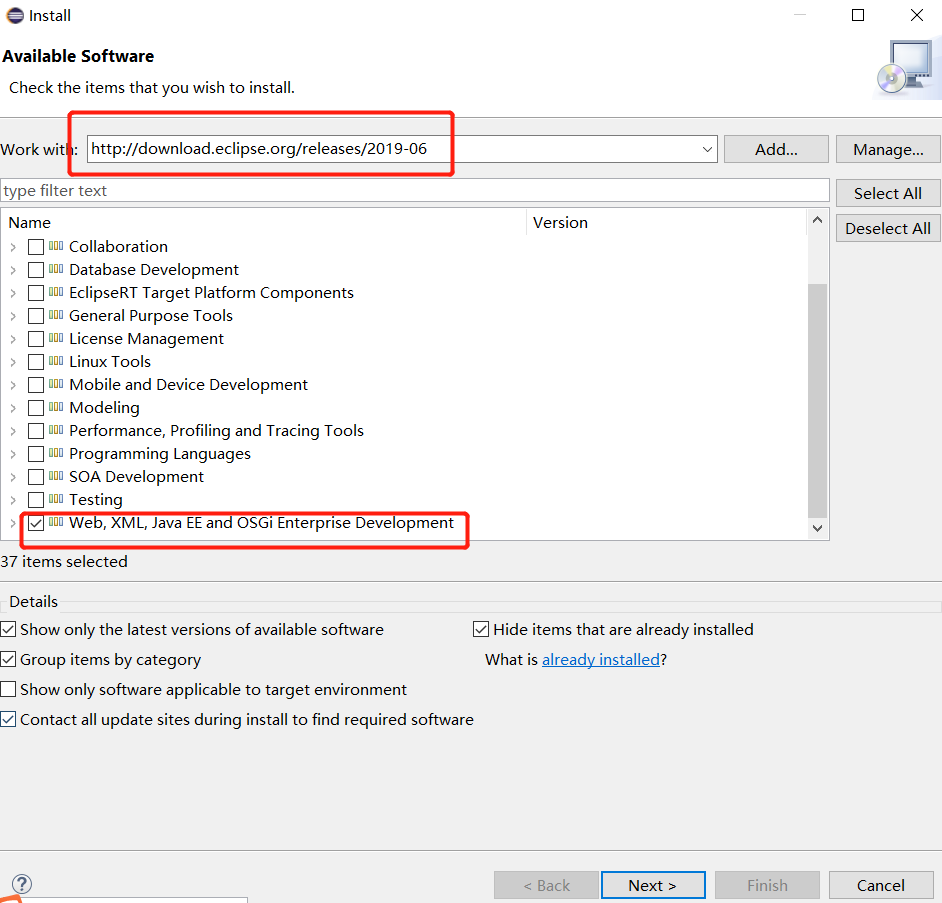Click the Mobile and Device Development icon
Image resolution: width=942 pixels, height=903 pixels.
[x=56, y=383]
